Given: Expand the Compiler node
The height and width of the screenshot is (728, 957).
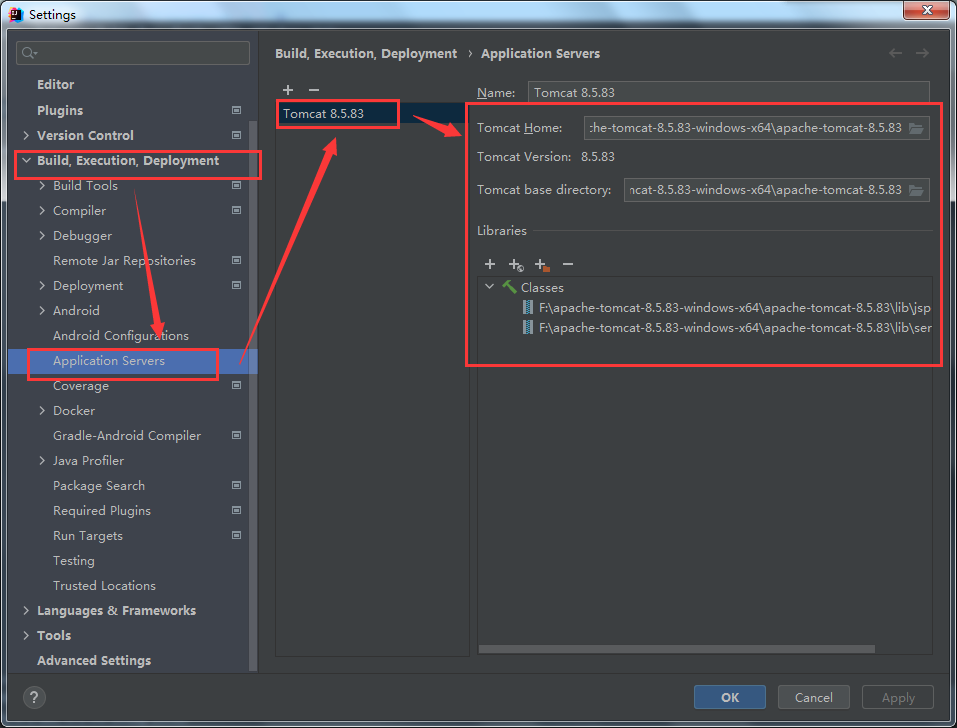Looking at the screenshot, I should tap(42, 210).
